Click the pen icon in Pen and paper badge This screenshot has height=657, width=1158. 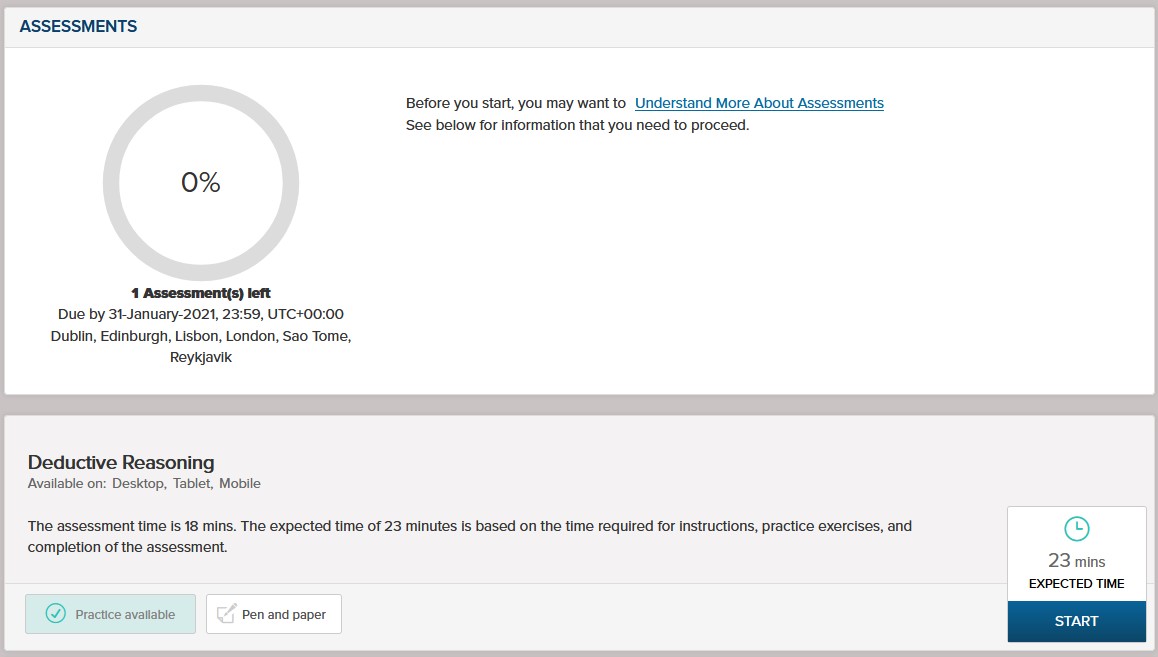pos(224,614)
